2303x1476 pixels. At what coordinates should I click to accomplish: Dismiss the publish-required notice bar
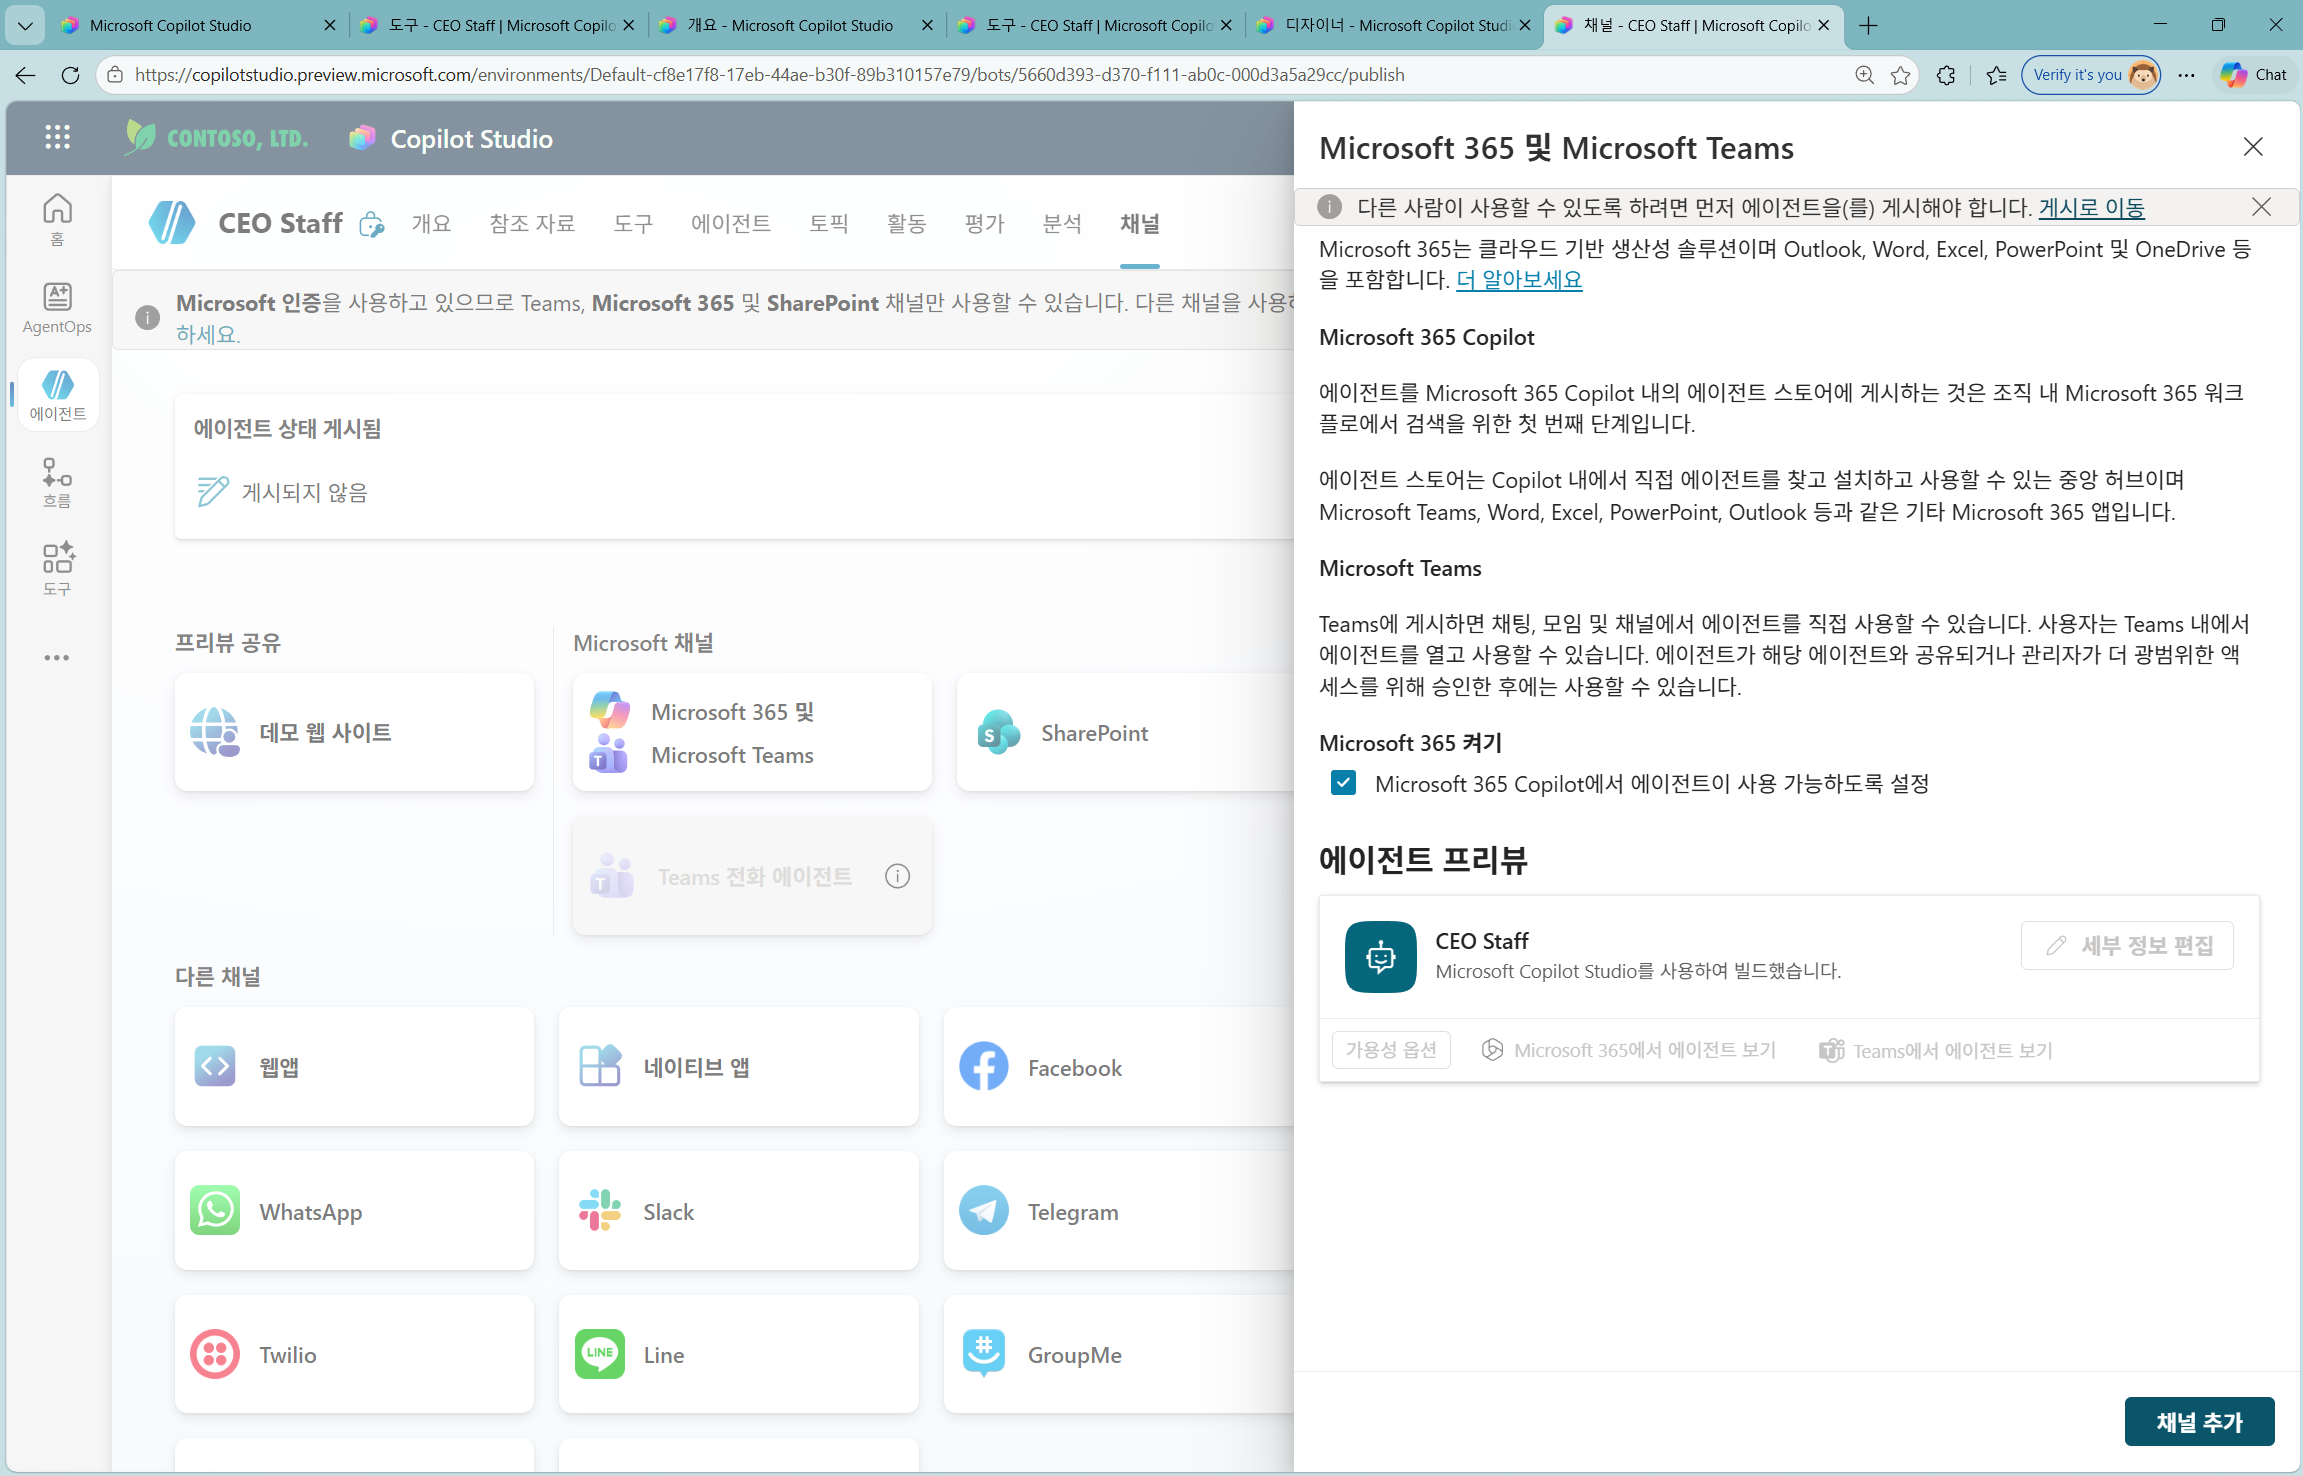2261,207
